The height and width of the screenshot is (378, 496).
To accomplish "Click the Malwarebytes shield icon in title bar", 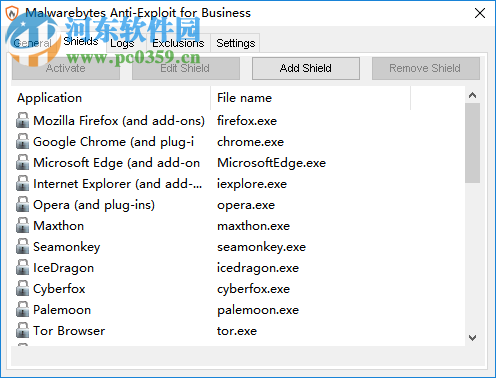I will coord(12,13).
